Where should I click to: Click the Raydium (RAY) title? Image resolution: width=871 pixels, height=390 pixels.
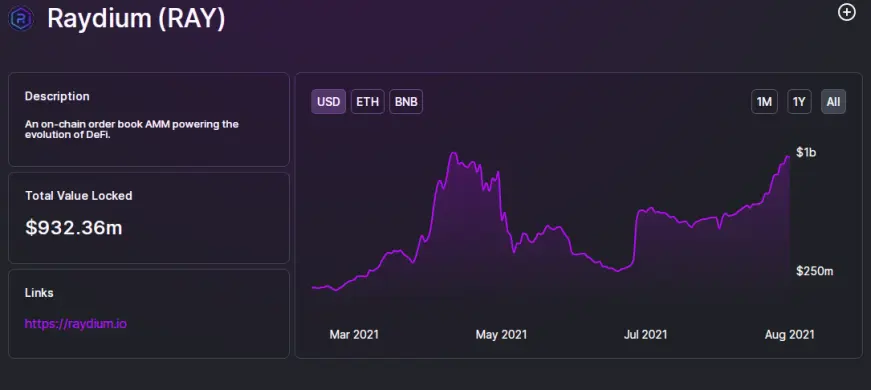[x=136, y=18]
